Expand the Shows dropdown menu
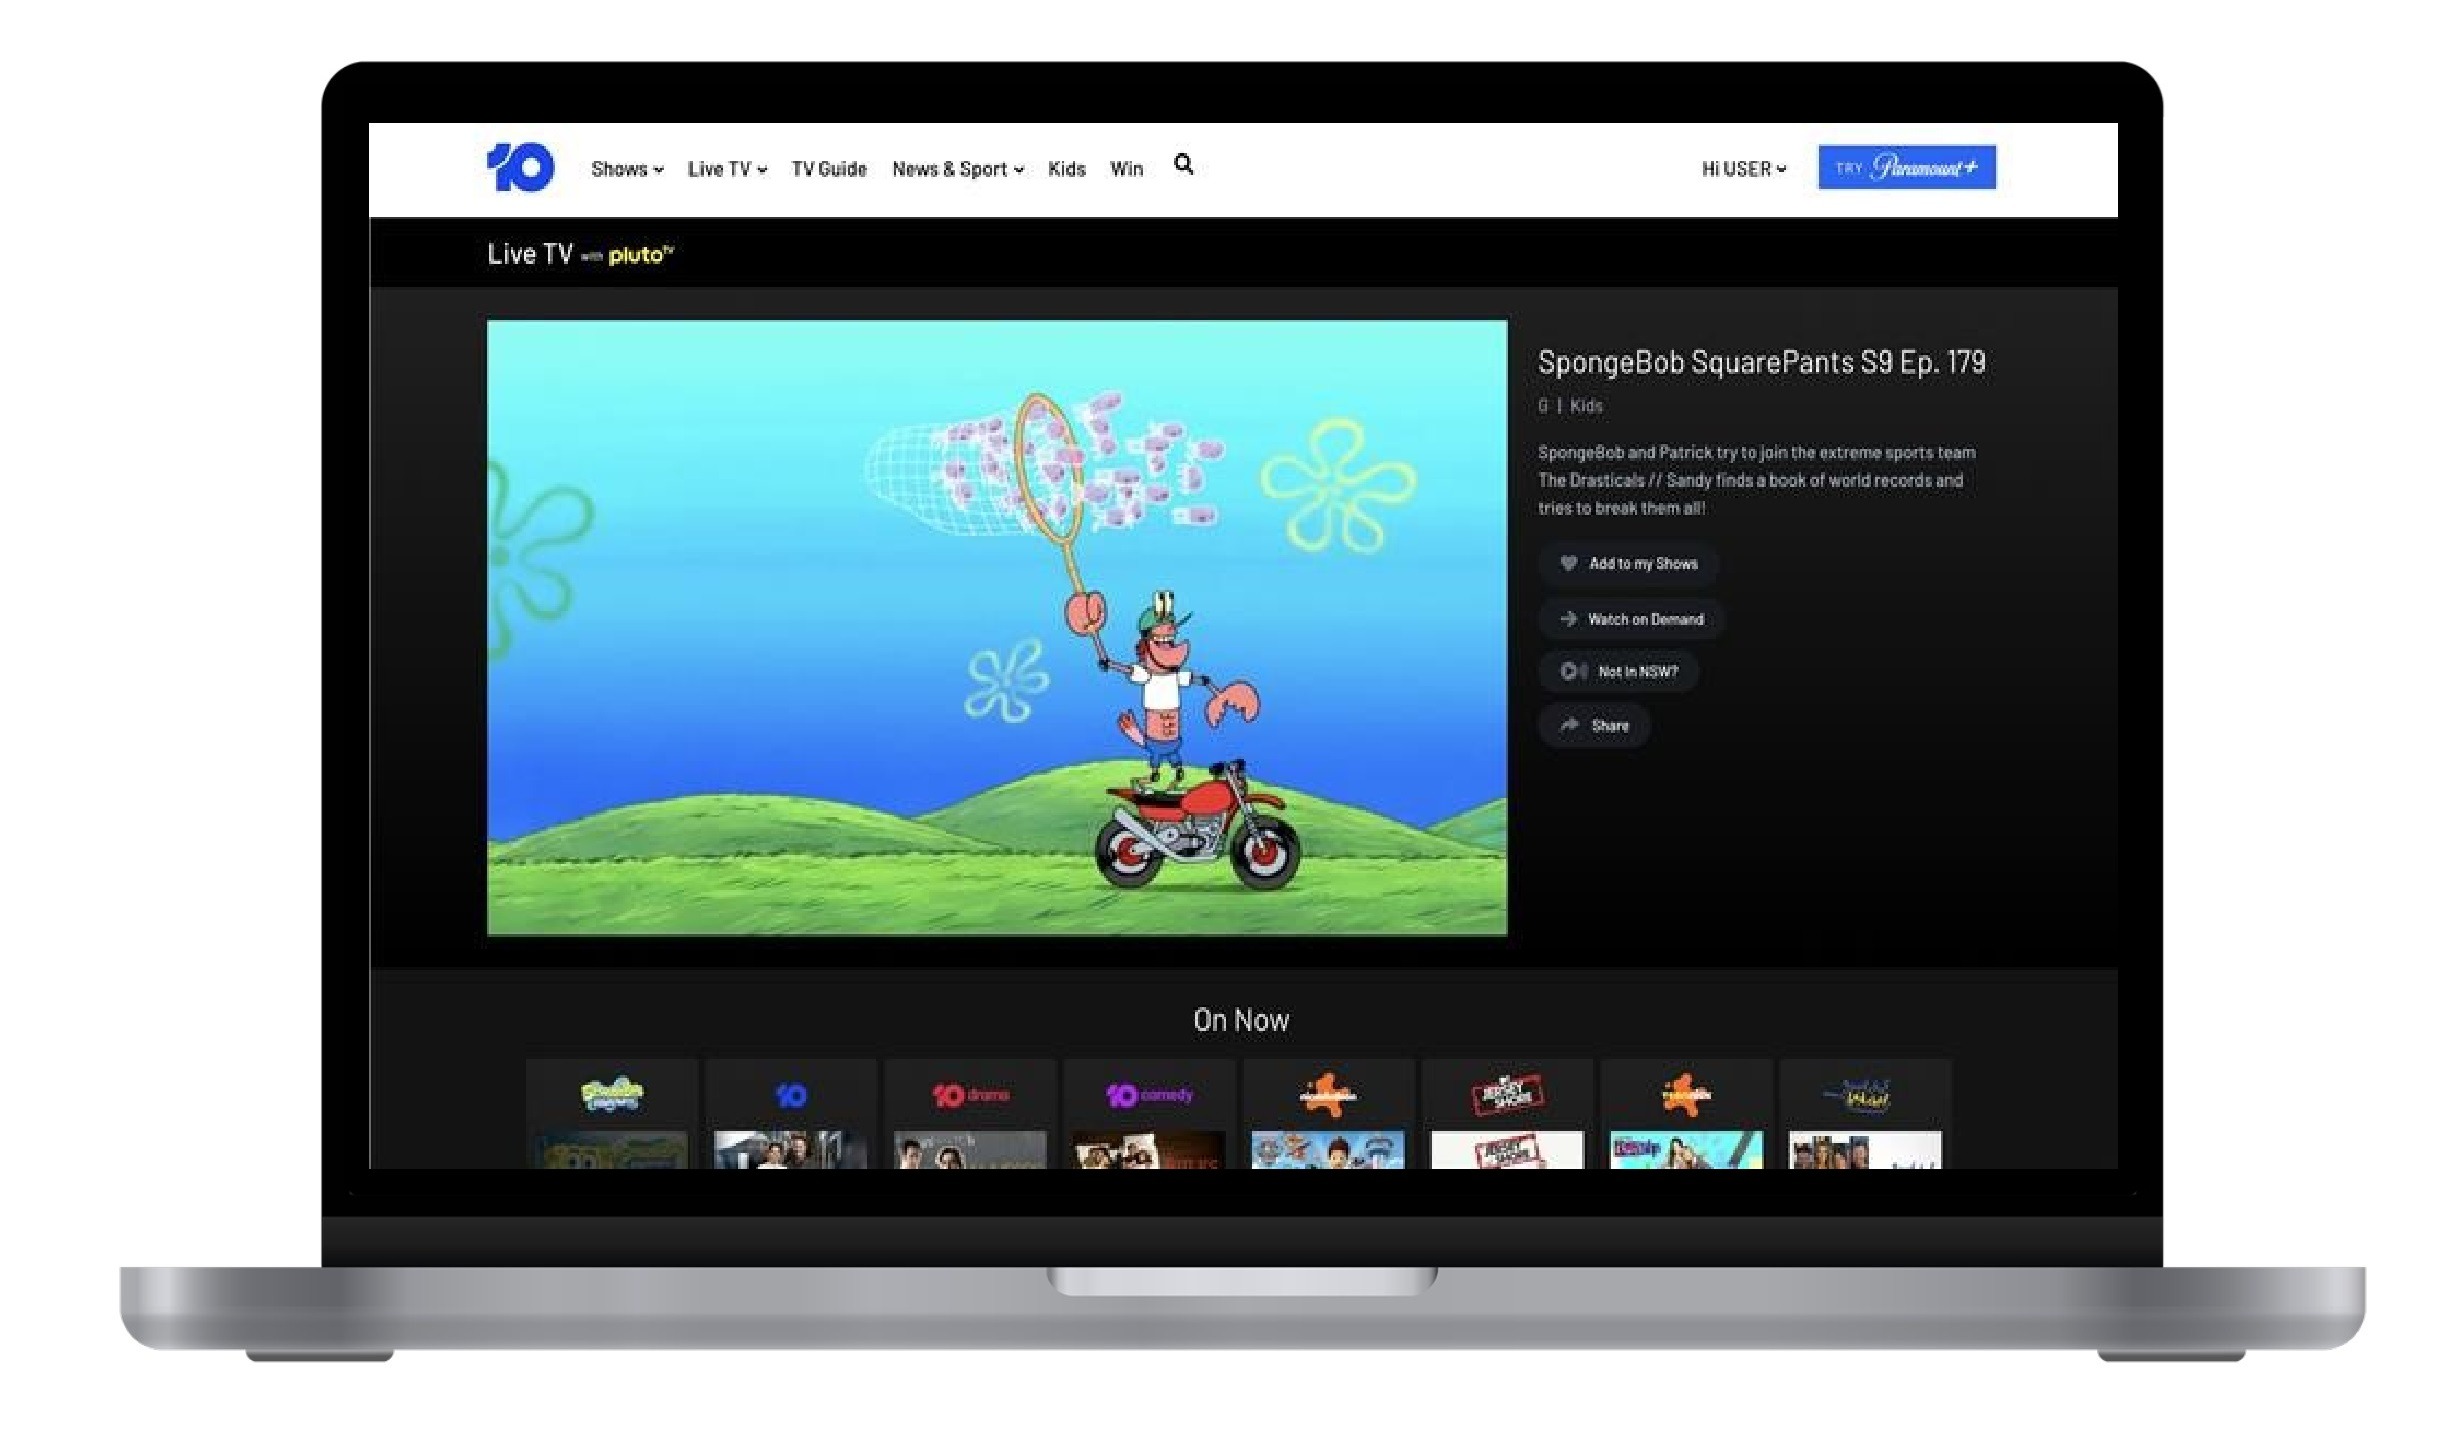 coord(627,169)
